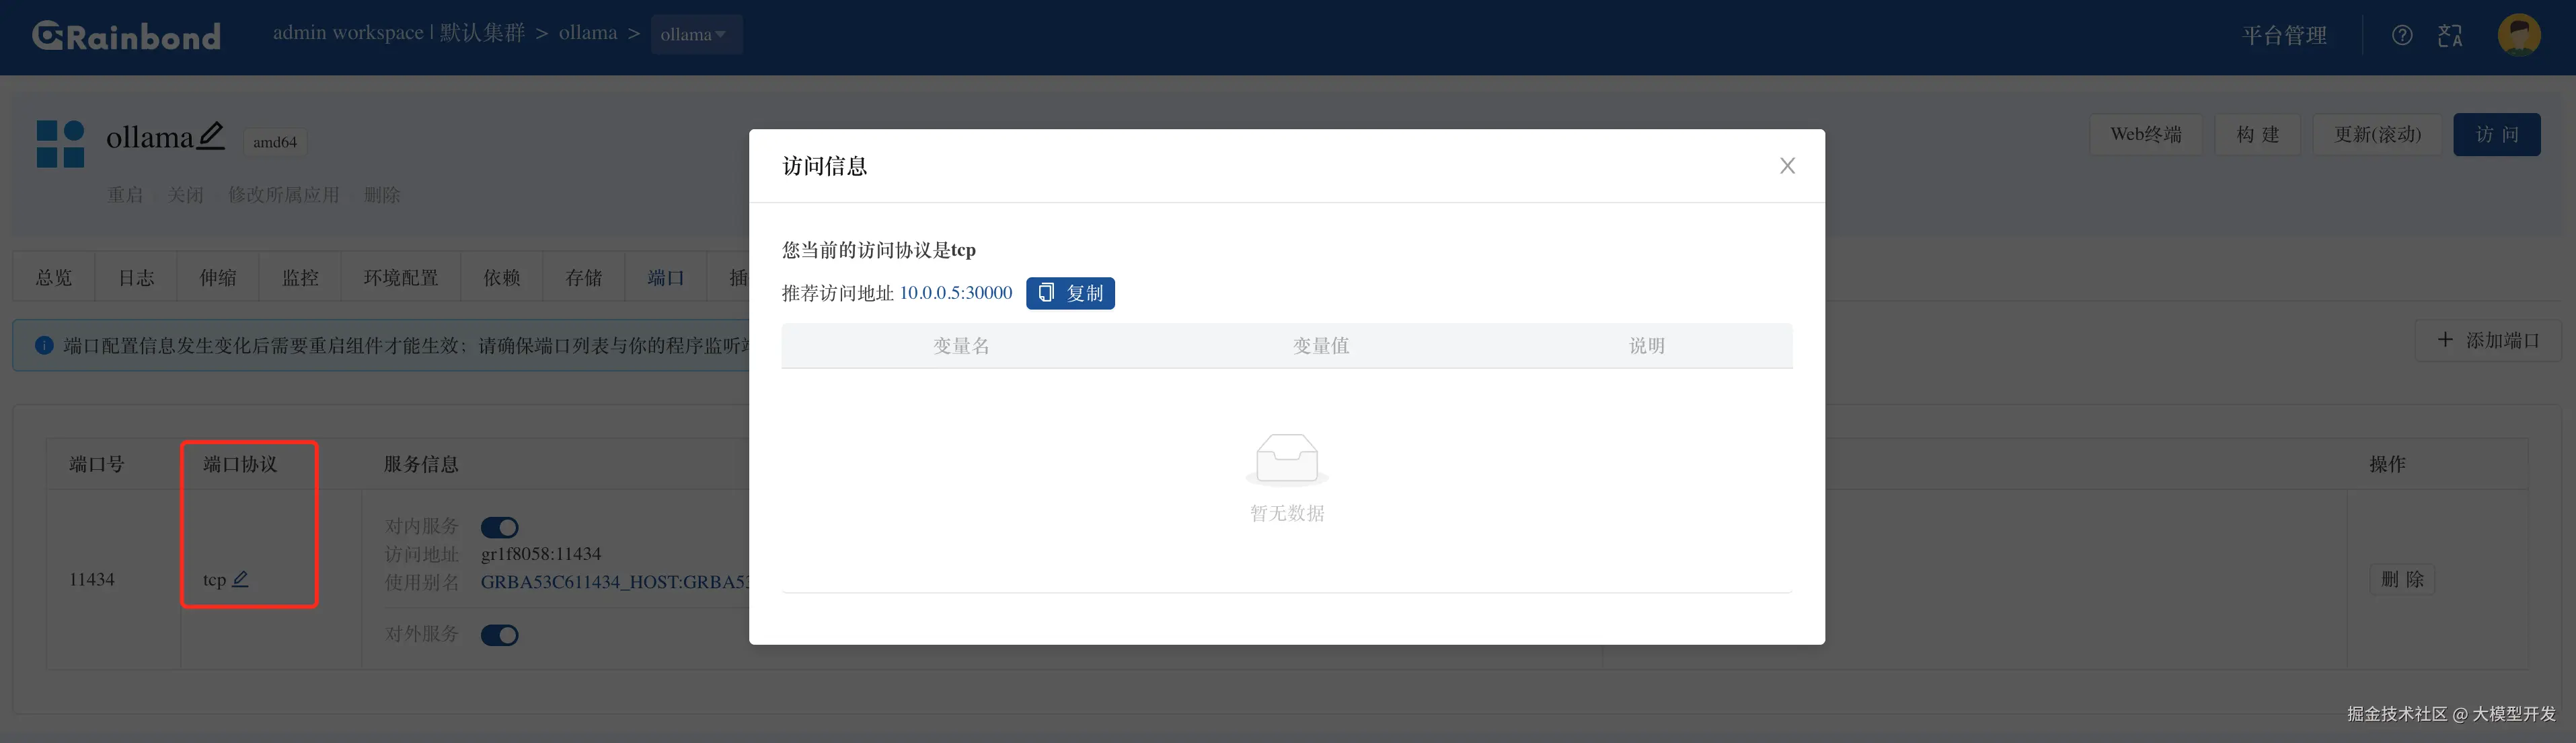Open the user avatar menu
2576x743 pixels.
(2519, 35)
